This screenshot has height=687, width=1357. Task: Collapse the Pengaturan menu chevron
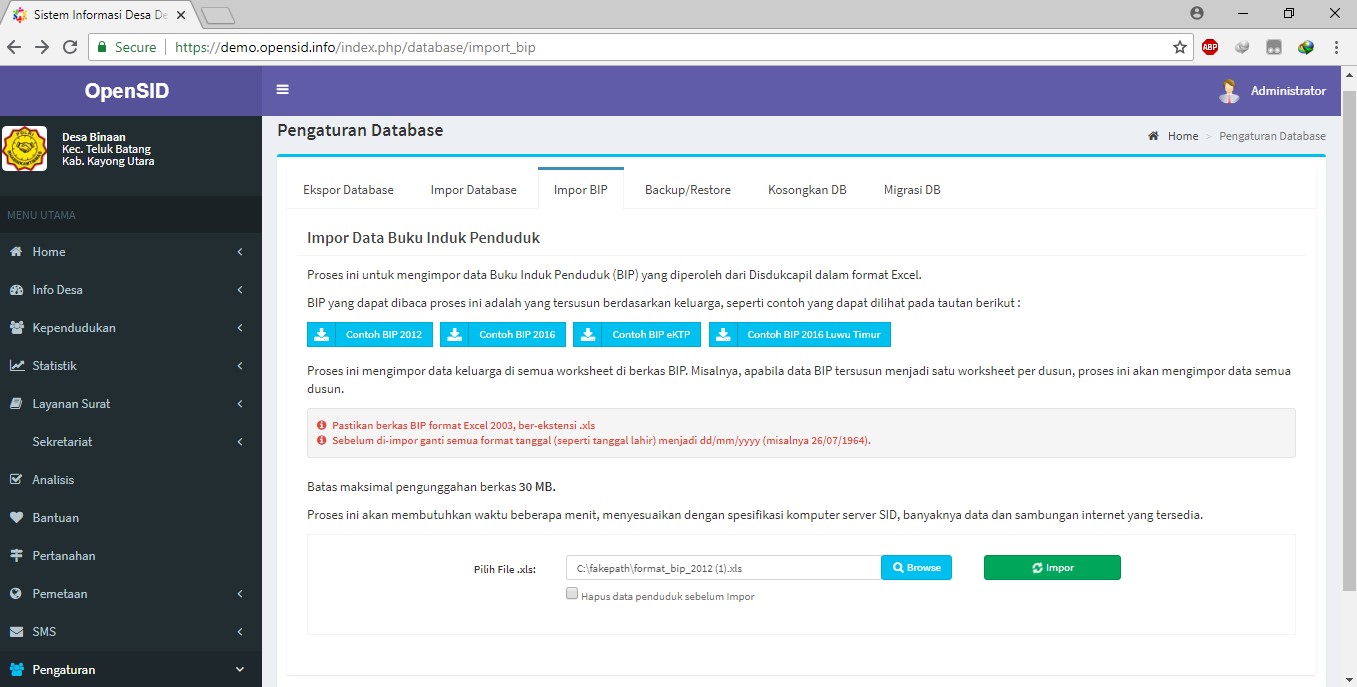[240, 670]
